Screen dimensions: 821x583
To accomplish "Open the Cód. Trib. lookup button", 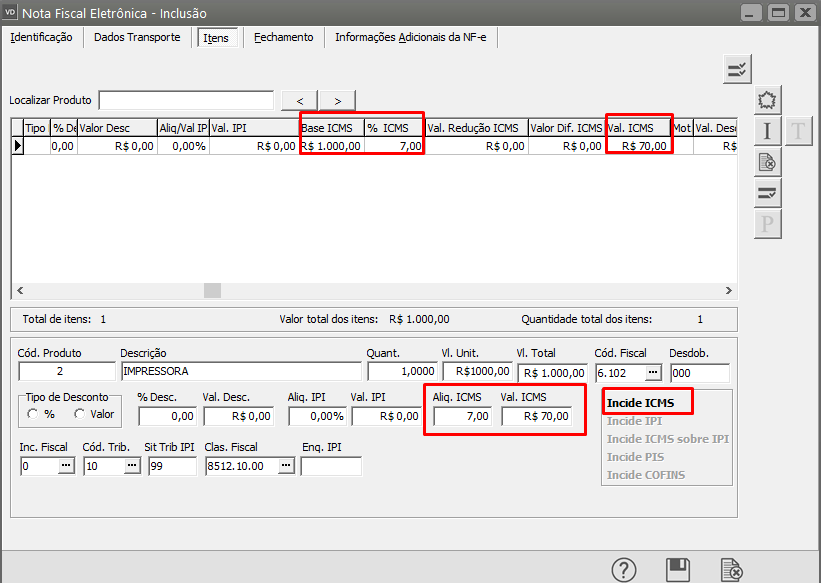I will pyautogui.click(x=130, y=466).
